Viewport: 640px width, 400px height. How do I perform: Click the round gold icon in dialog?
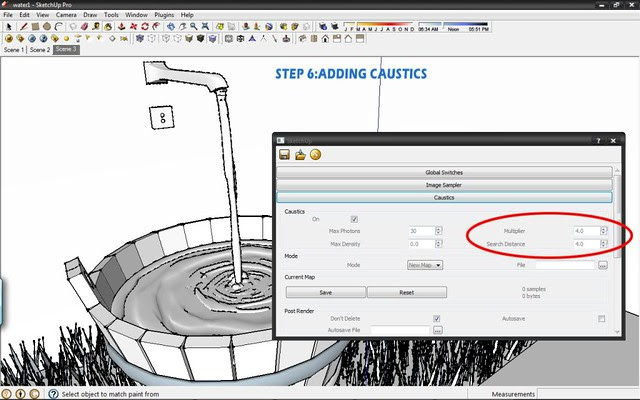(316, 155)
